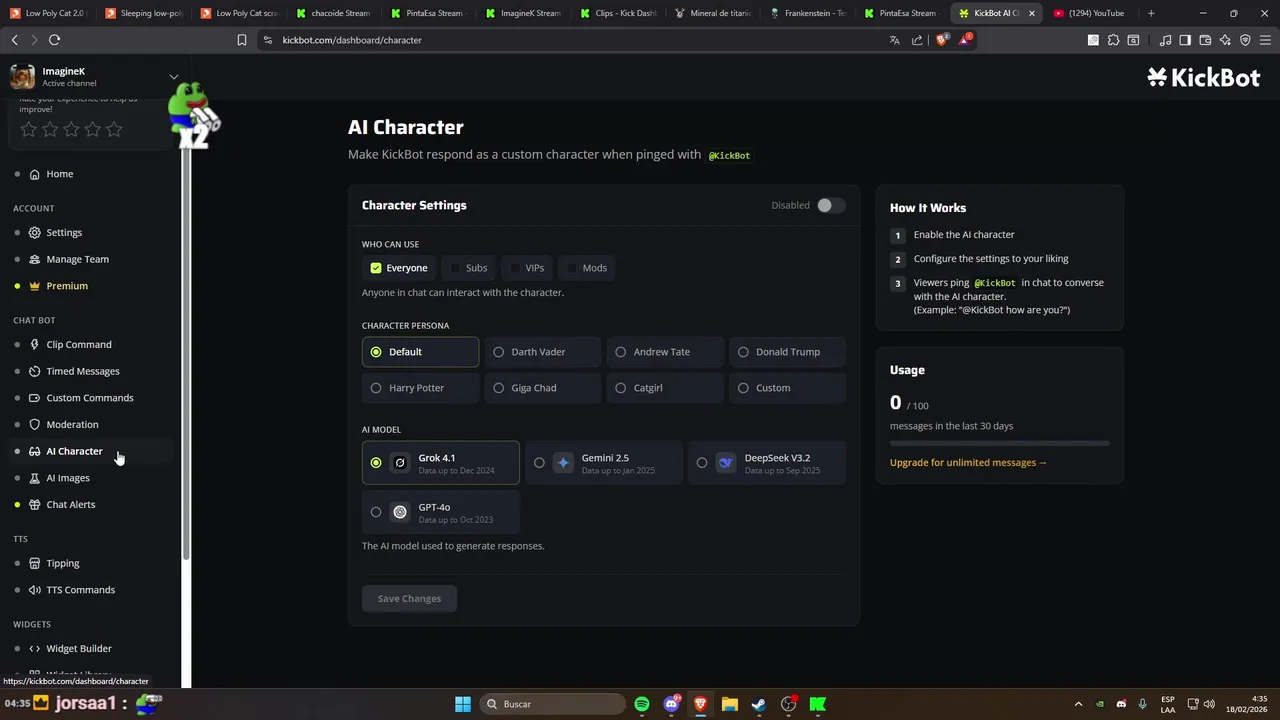Open the Brave VPN shield icon

pyautogui.click(x=1245, y=40)
